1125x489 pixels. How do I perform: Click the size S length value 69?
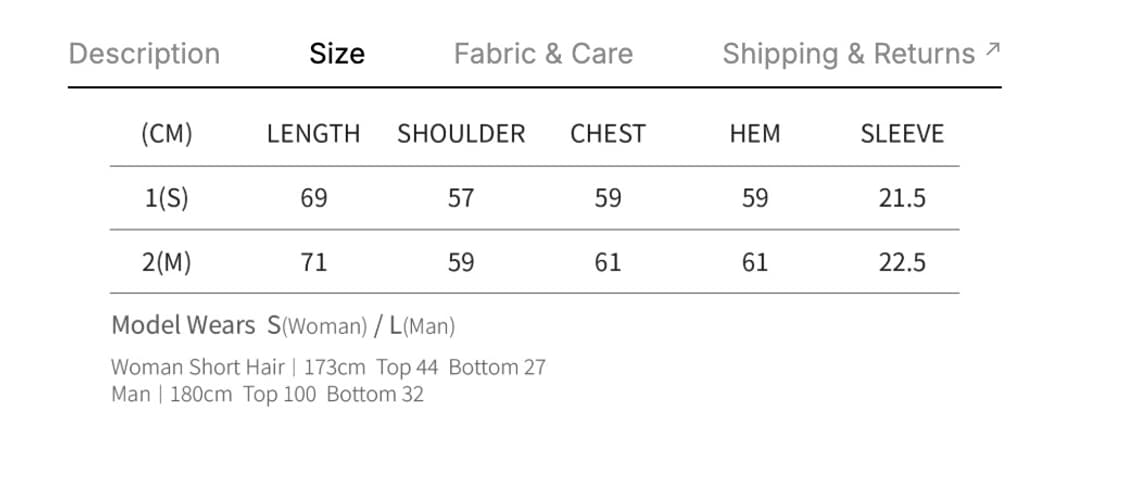(313, 198)
